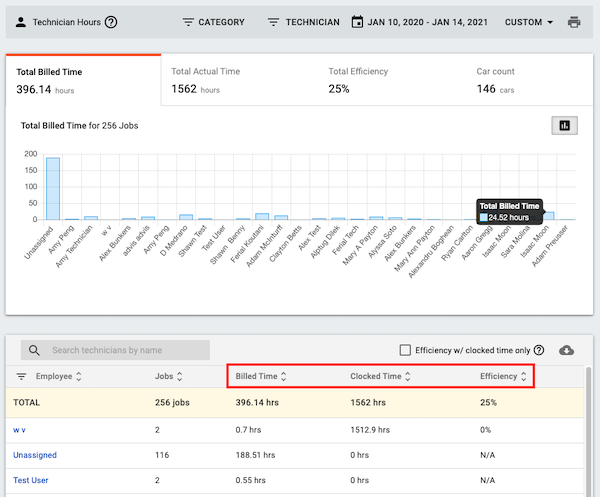Open the Unassigned employee link

click(x=35, y=455)
